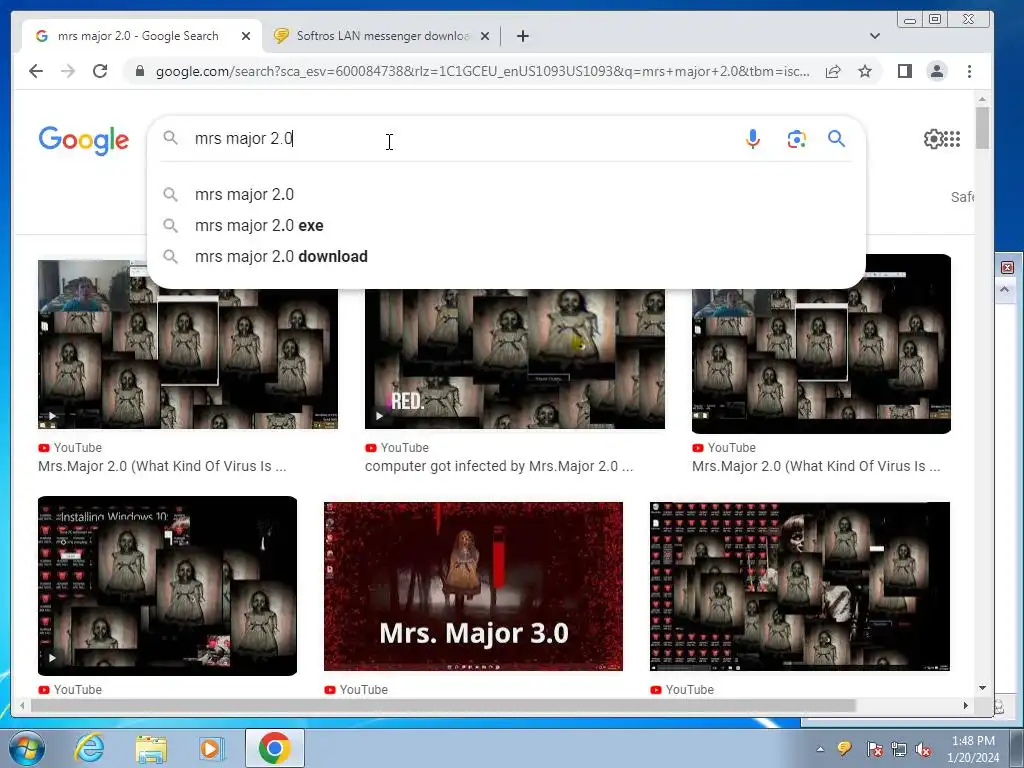Open a new Chrome tab
The width and height of the screenshot is (1024, 768).
click(522, 36)
